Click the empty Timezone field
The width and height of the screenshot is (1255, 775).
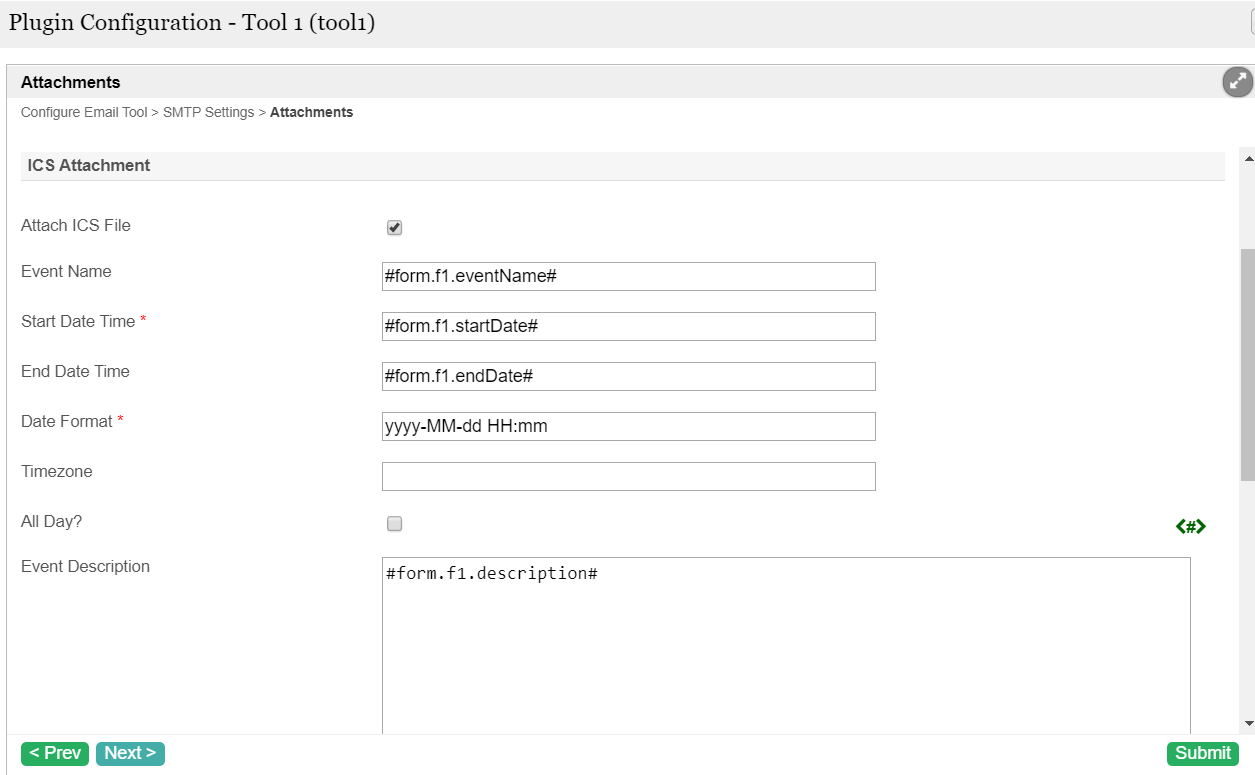(x=628, y=476)
